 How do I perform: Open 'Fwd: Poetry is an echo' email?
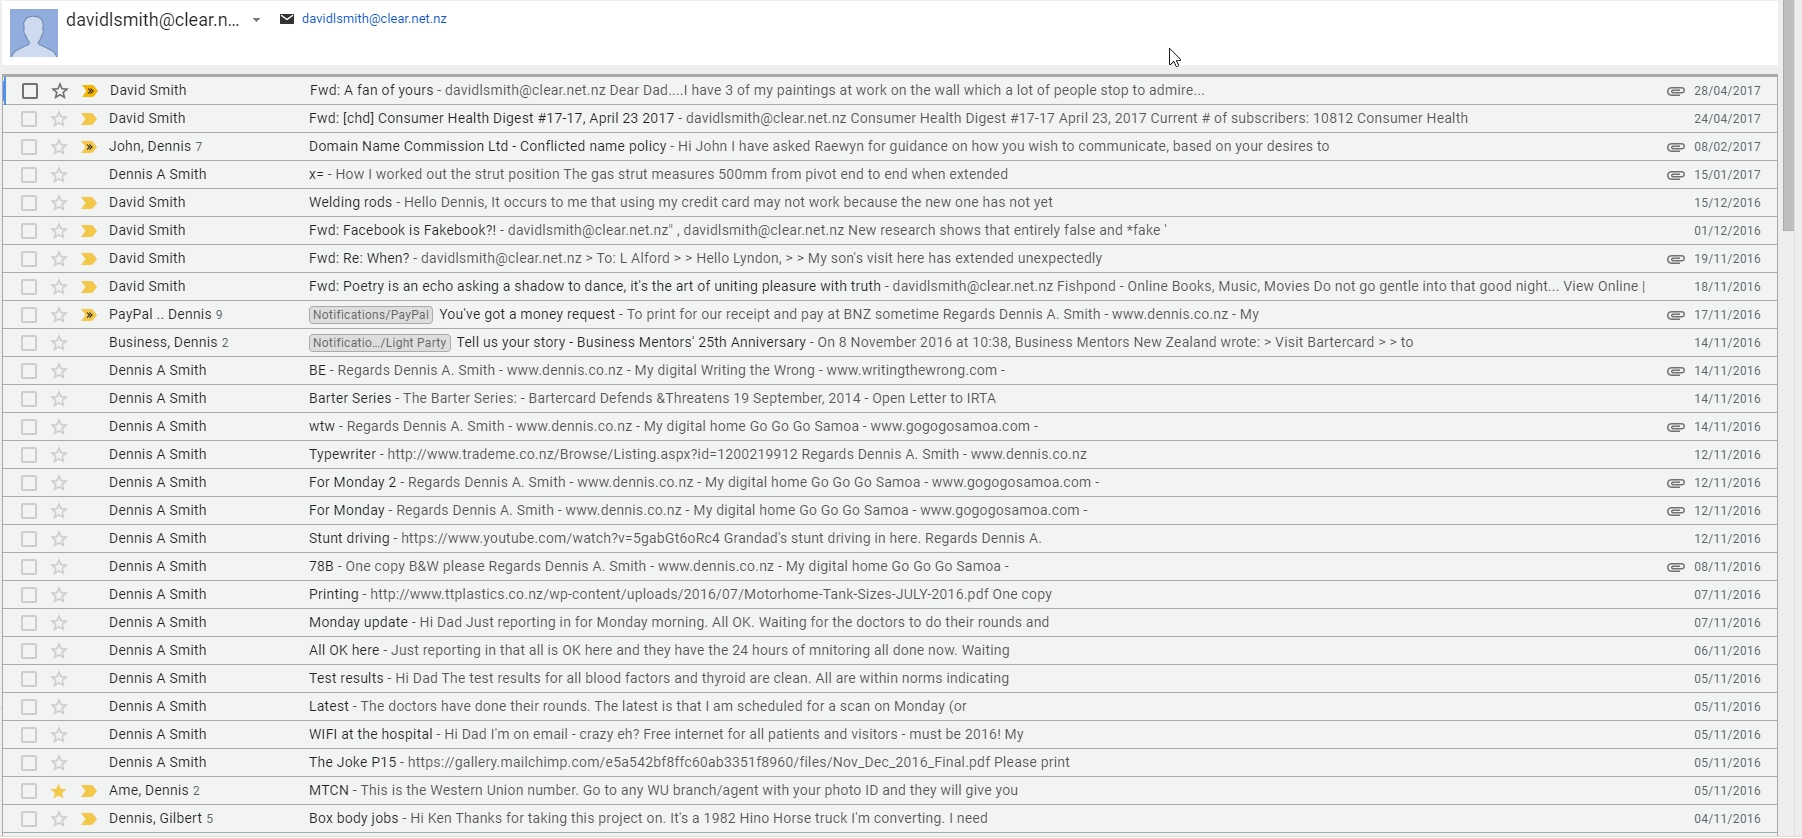point(890,287)
